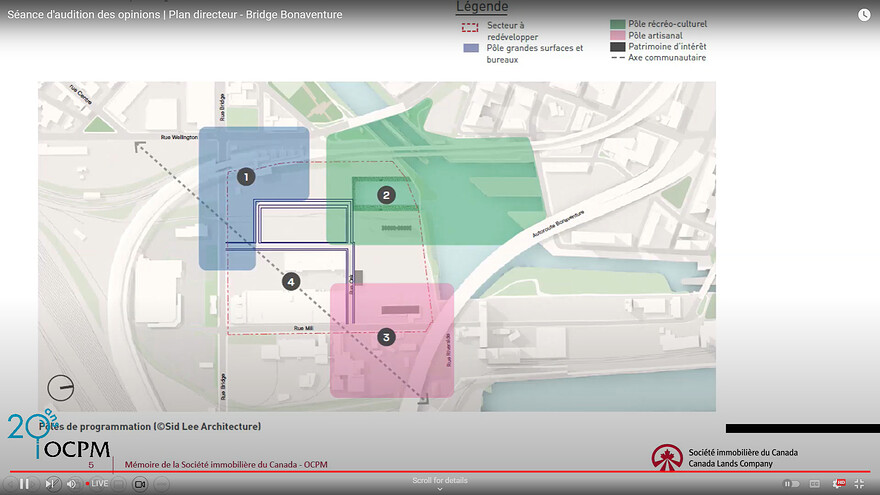Toggle closed captions (CC)

pos(816,484)
